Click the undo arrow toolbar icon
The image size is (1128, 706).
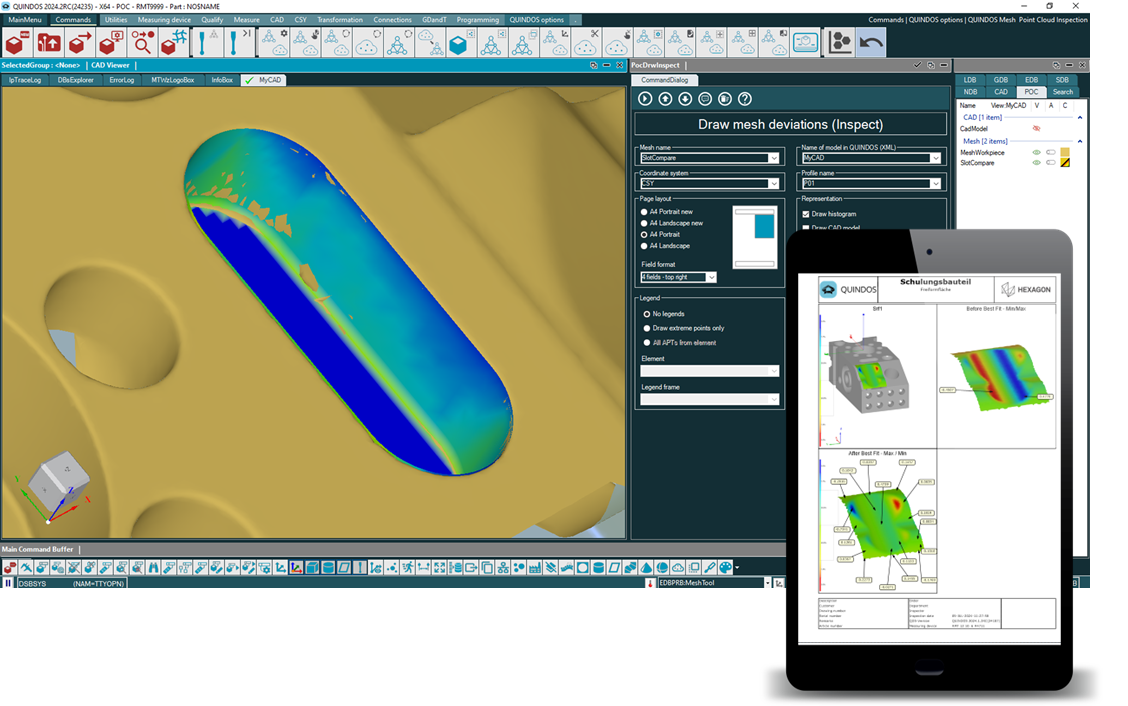(871, 43)
